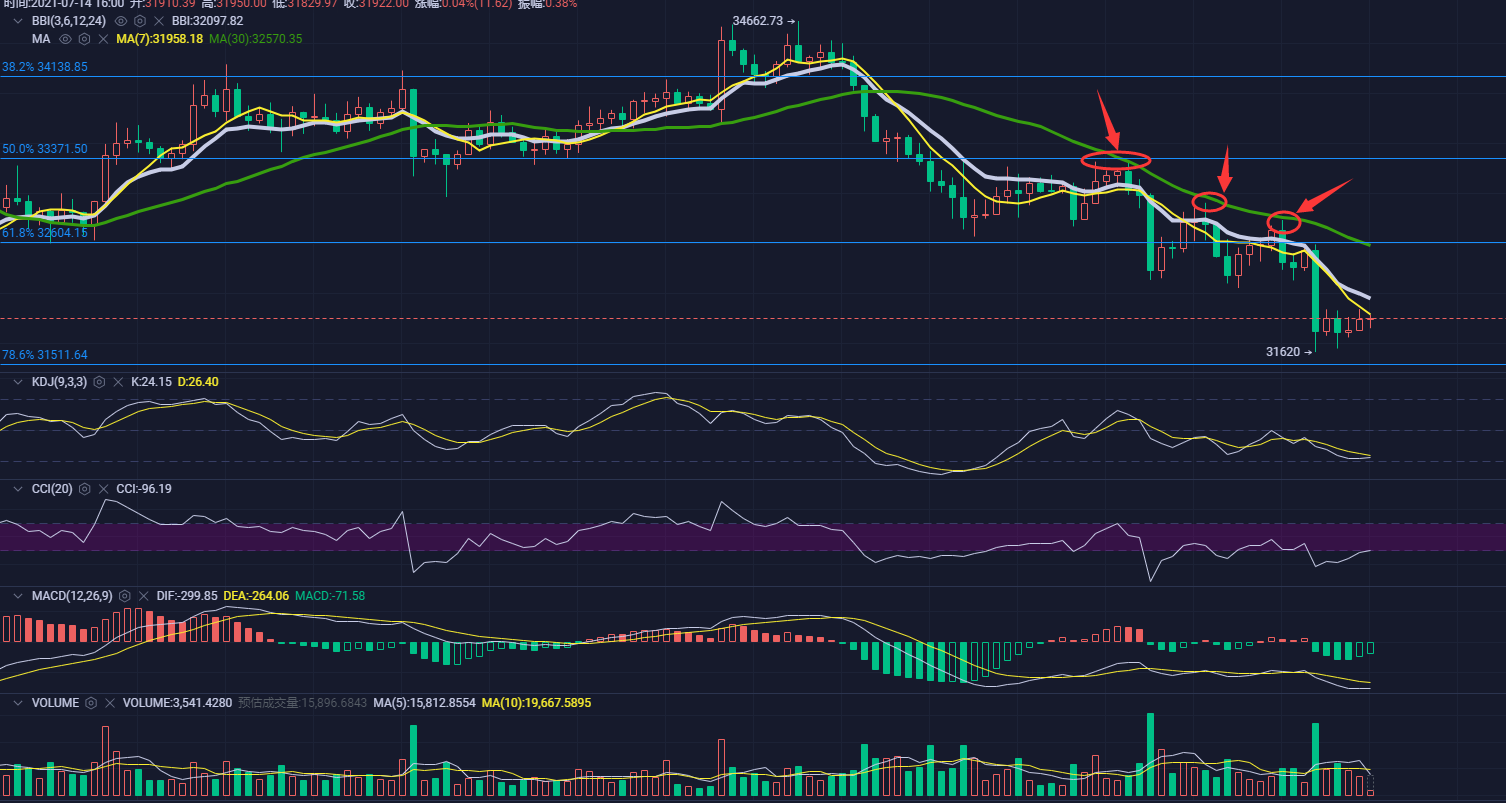The image size is (1506, 803).
Task: Open settings for the MA indicator
Action: [x=85, y=39]
